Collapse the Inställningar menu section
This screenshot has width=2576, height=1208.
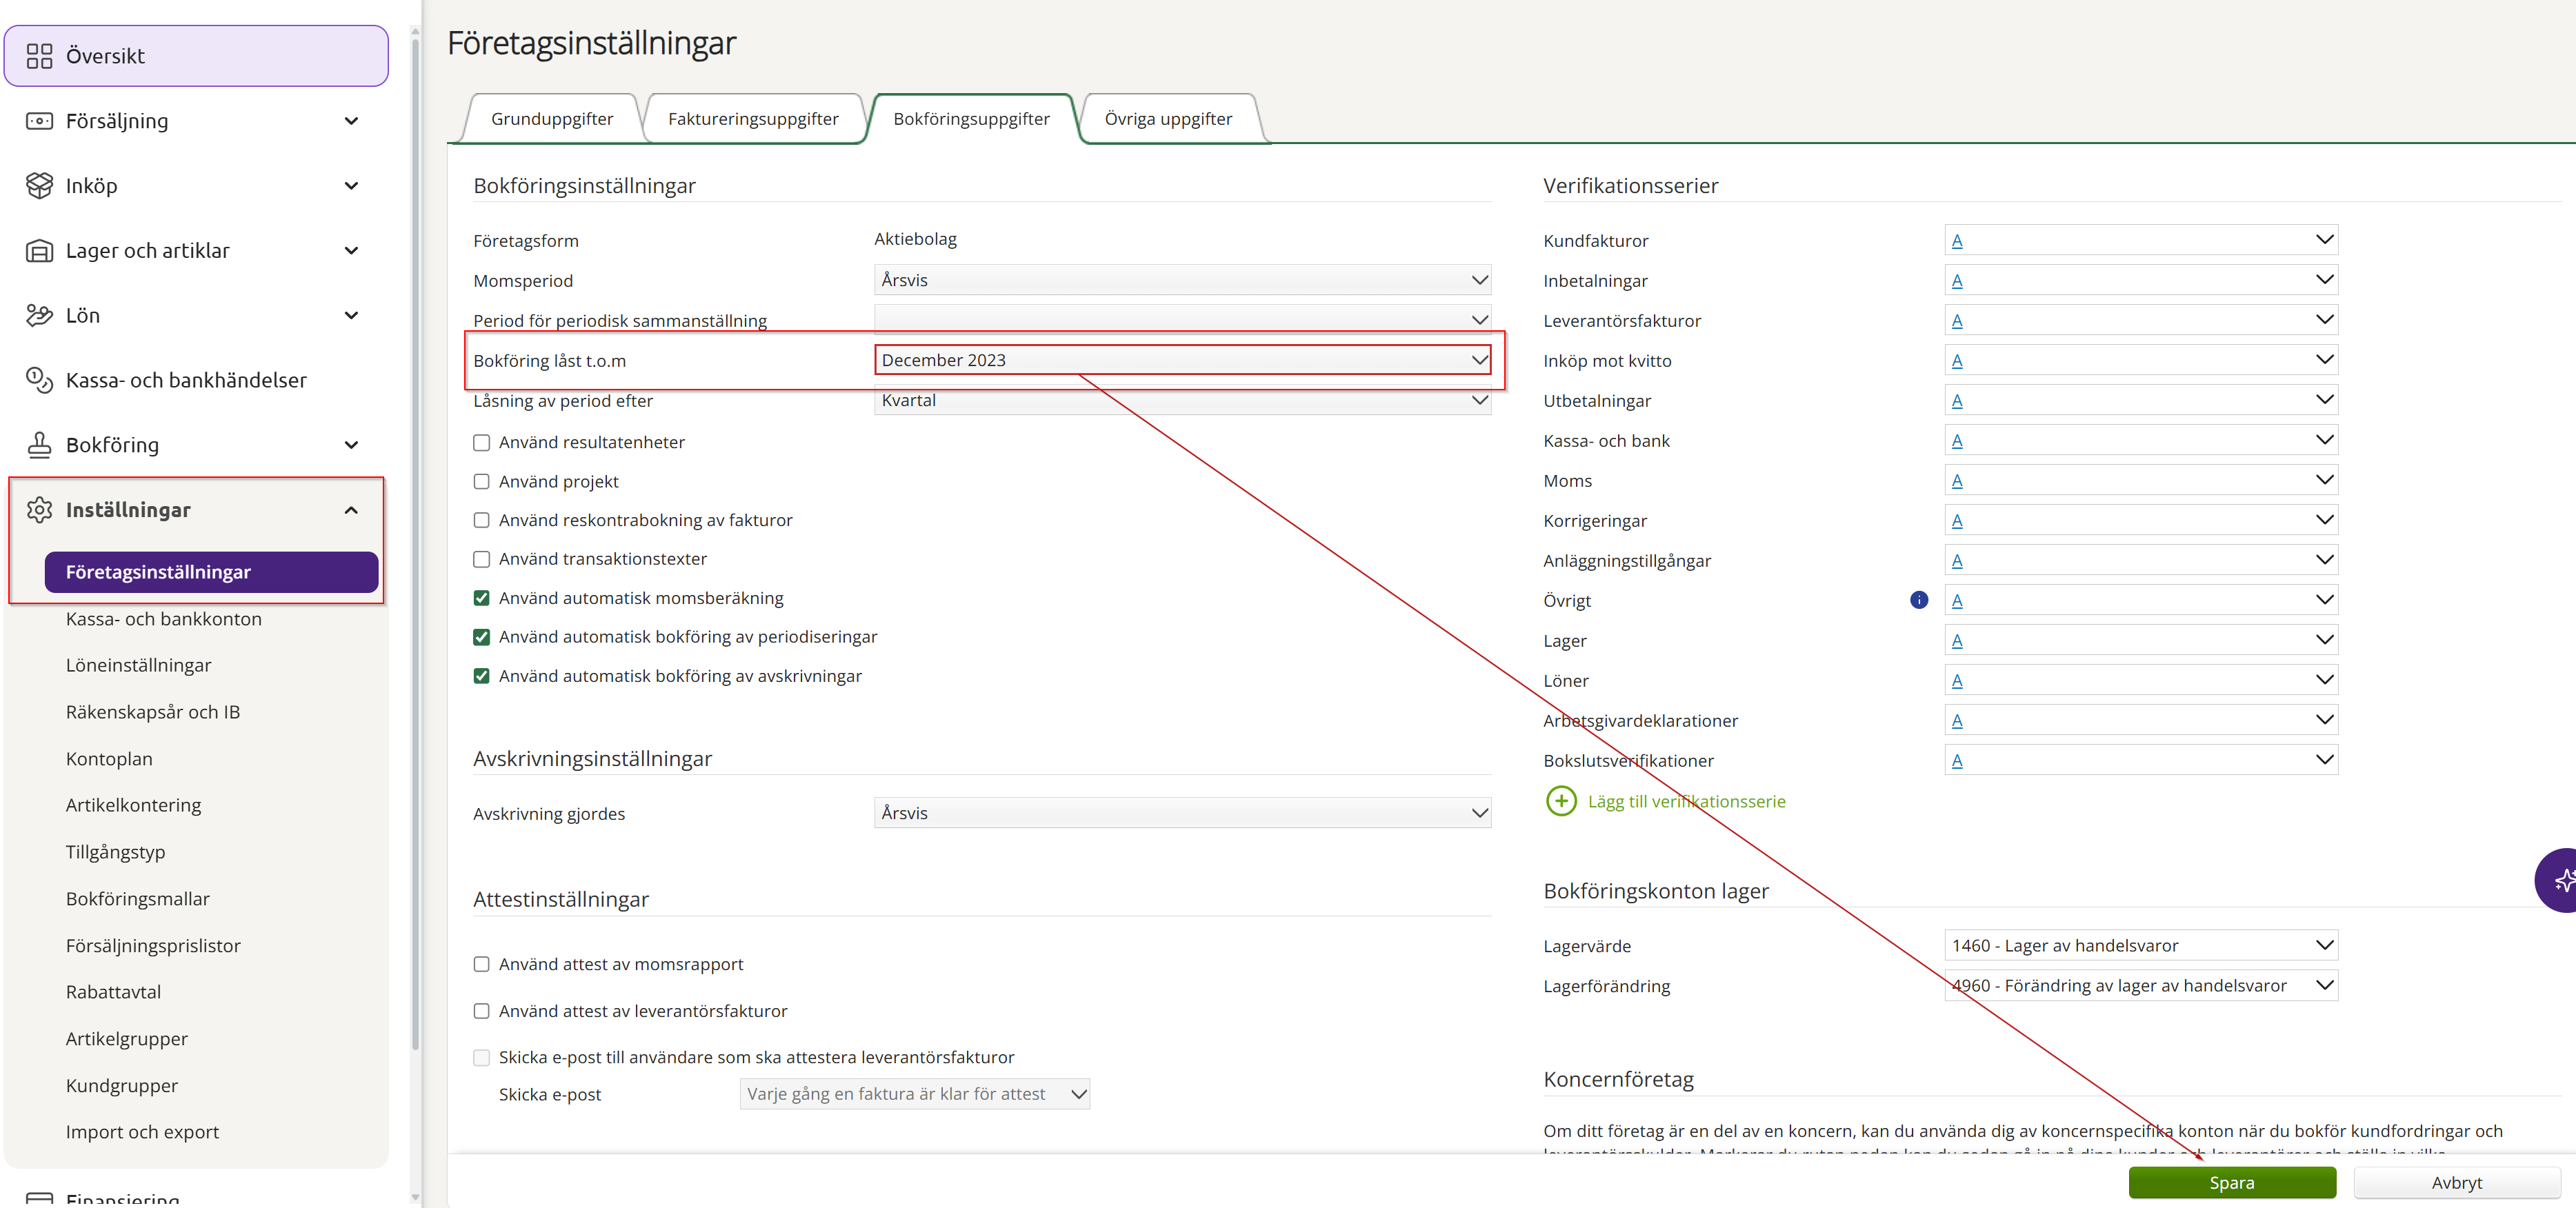click(351, 510)
